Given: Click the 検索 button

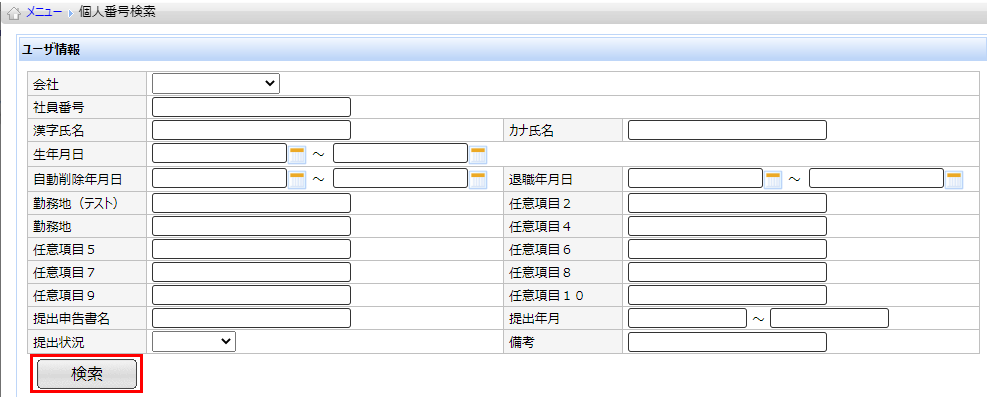Looking at the screenshot, I should (x=87, y=374).
